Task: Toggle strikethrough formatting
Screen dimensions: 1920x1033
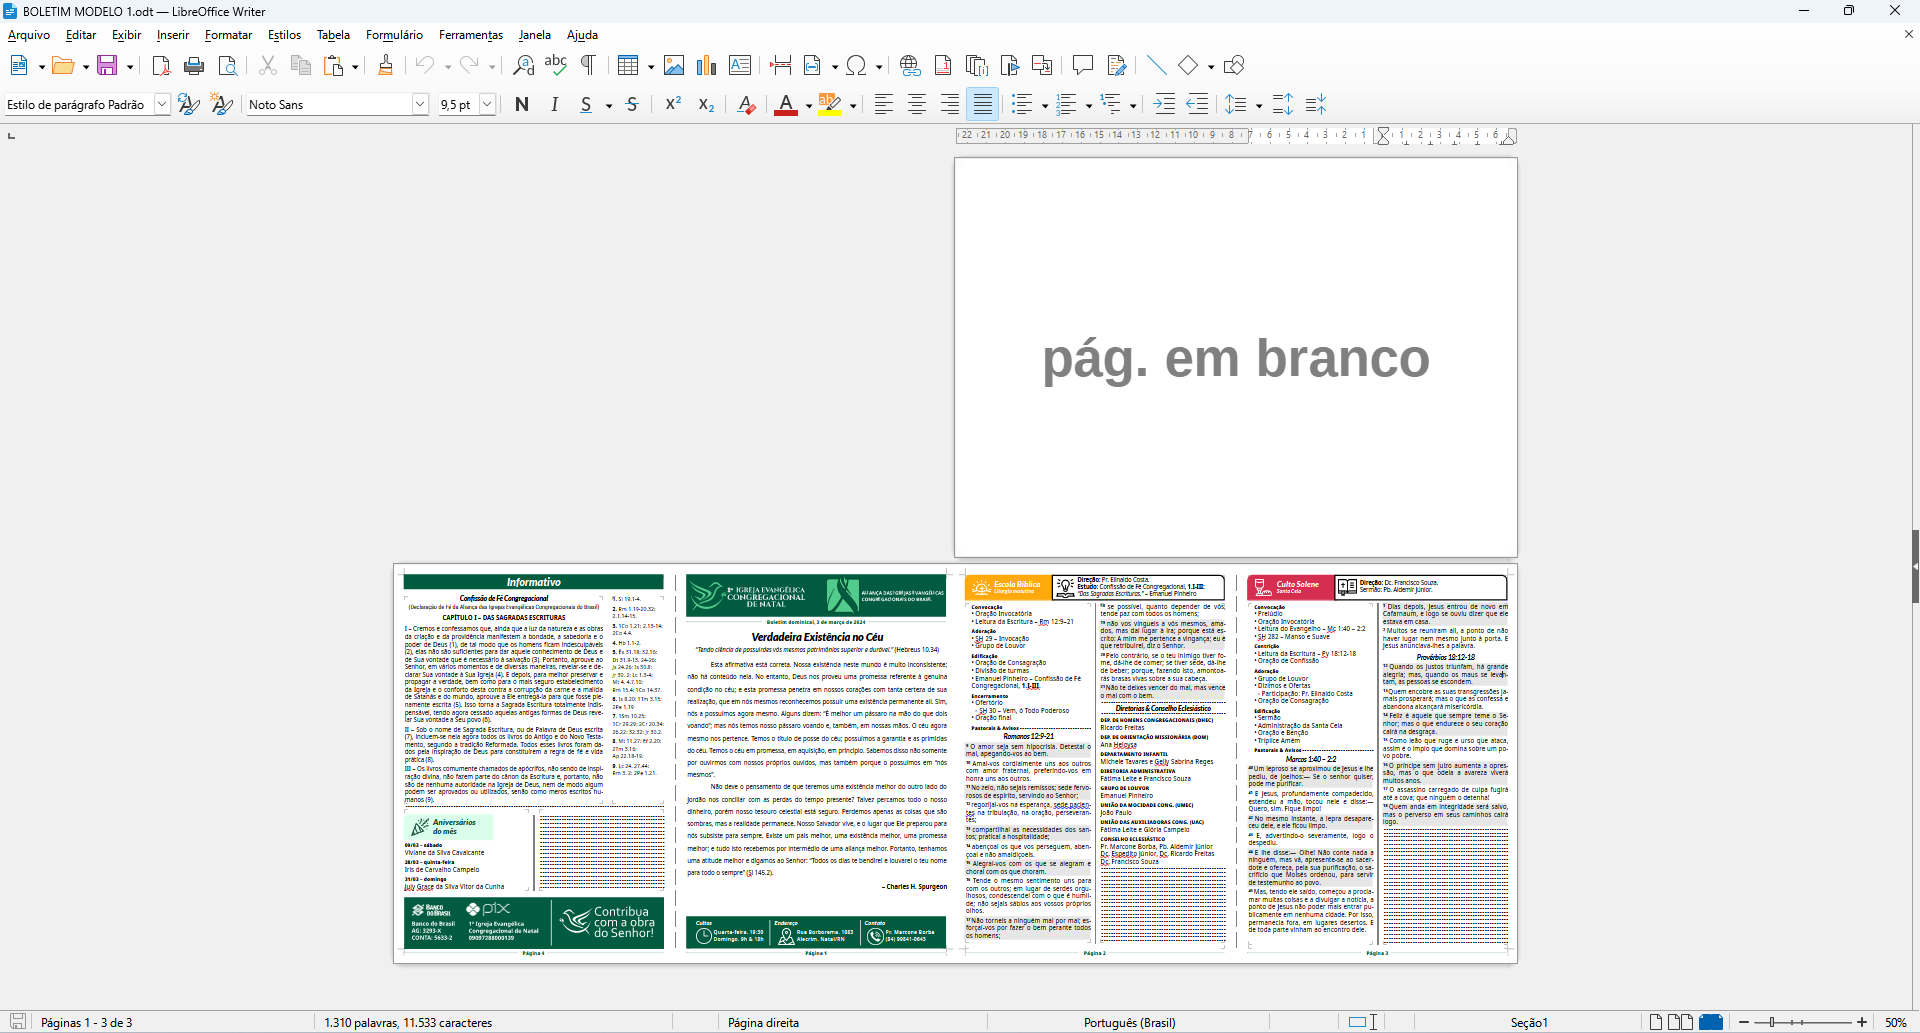Action: point(632,104)
